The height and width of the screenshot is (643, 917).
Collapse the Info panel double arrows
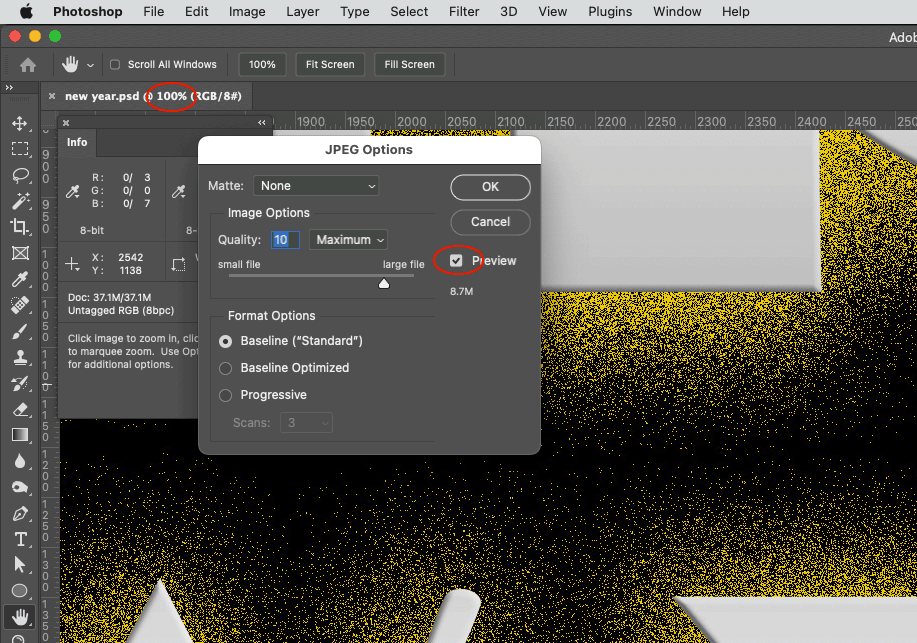coord(262,122)
